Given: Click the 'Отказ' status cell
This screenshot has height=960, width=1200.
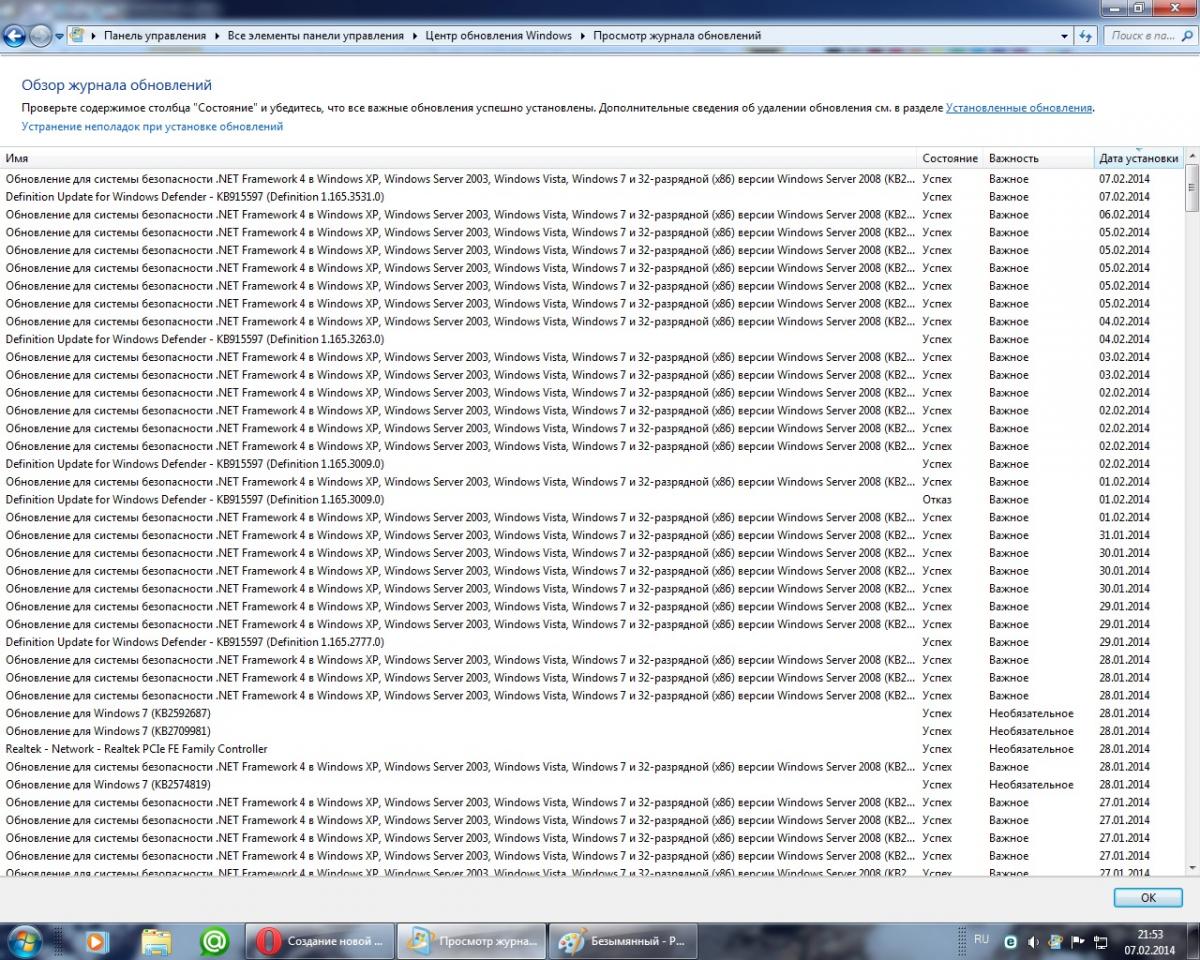Looking at the screenshot, I should pyautogui.click(x=936, y=500).
